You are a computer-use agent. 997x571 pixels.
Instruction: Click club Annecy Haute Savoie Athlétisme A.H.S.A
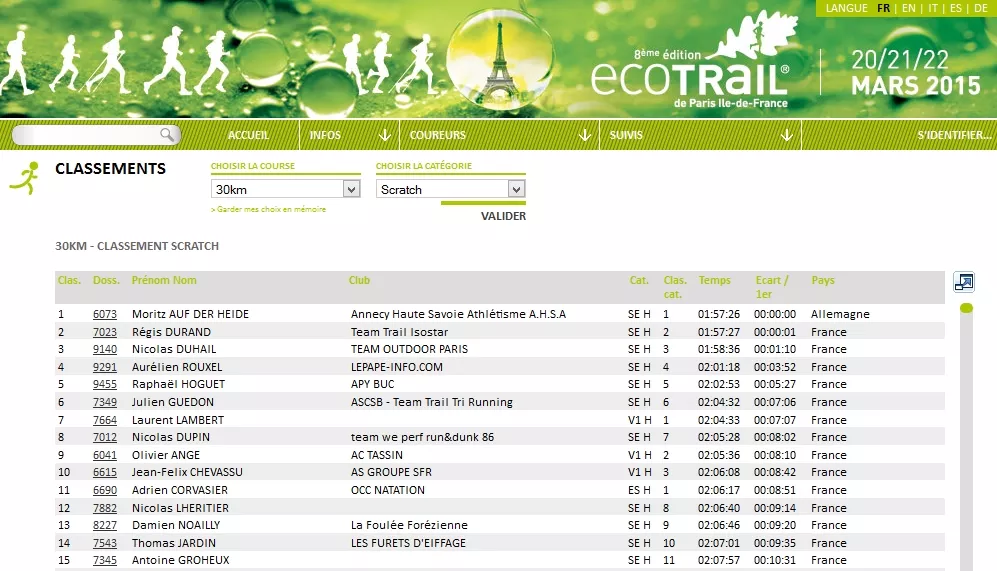(x=458, y=314)
